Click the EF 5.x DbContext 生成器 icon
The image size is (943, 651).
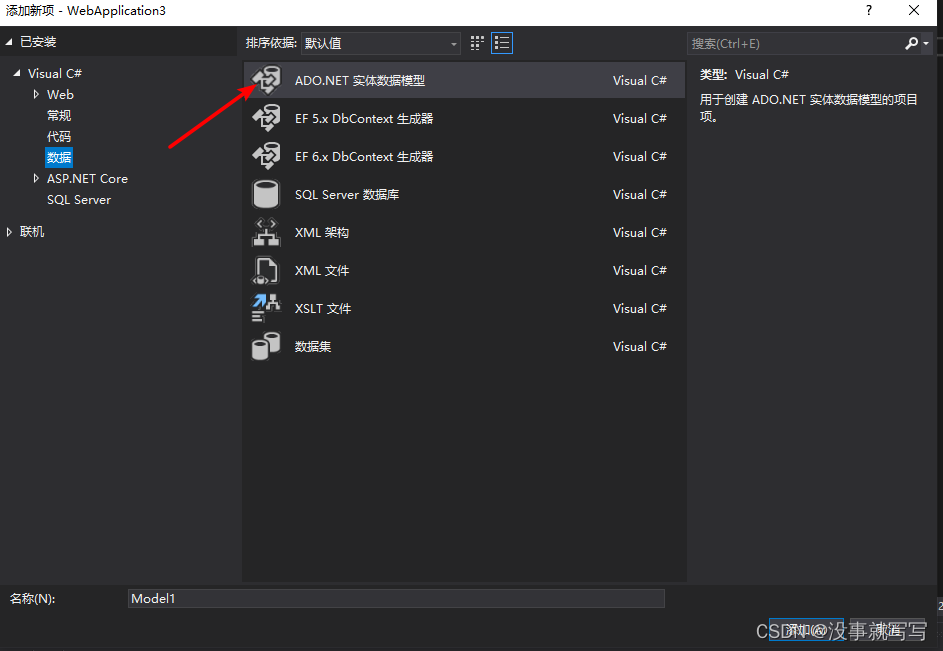pos(266,119)
